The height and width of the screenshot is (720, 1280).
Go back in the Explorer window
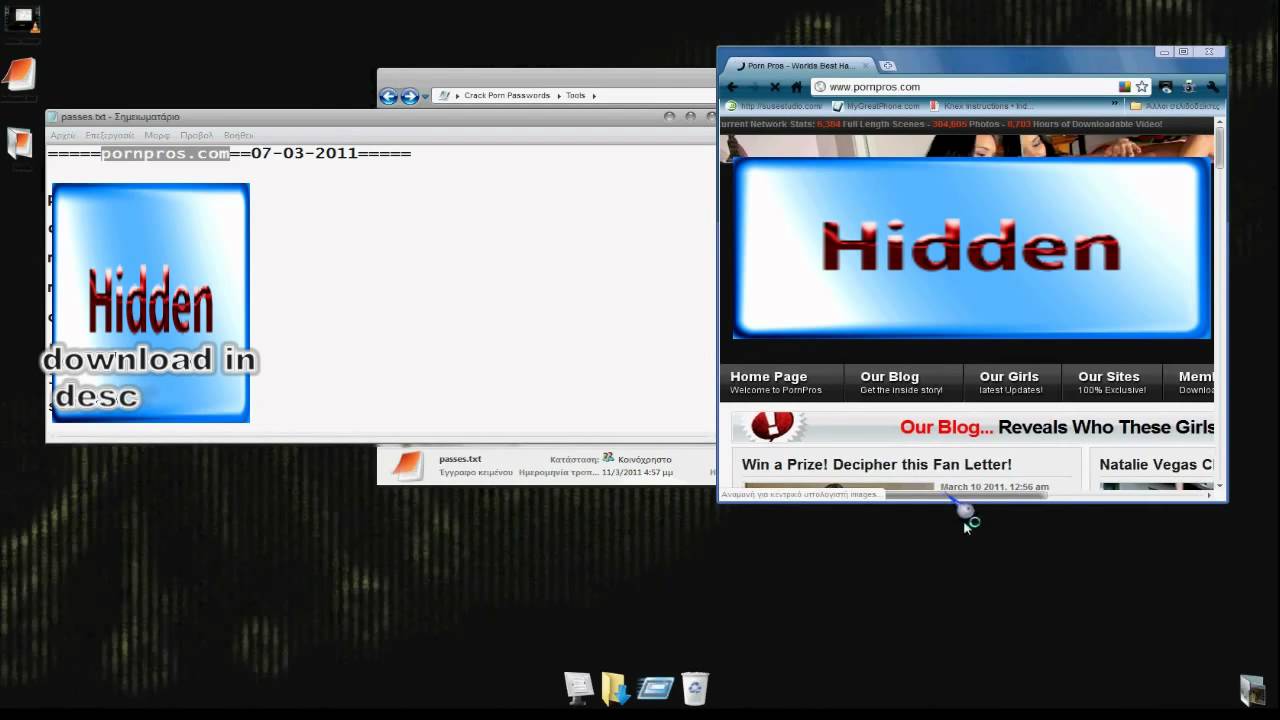coord(388,96)
